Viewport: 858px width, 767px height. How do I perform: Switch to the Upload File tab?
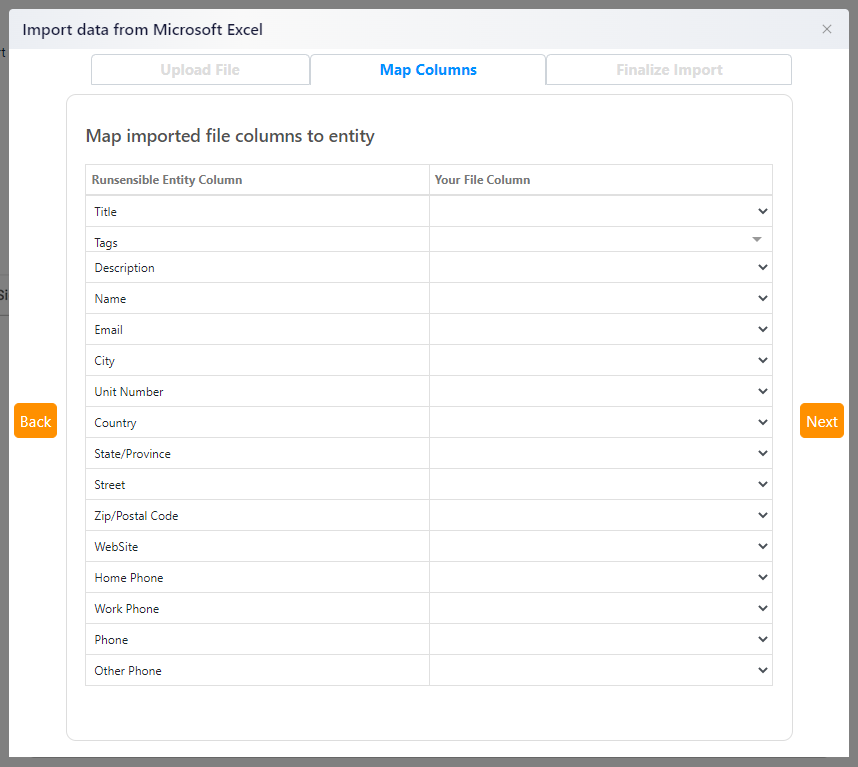pyautogui.click(x=200, y=69)
